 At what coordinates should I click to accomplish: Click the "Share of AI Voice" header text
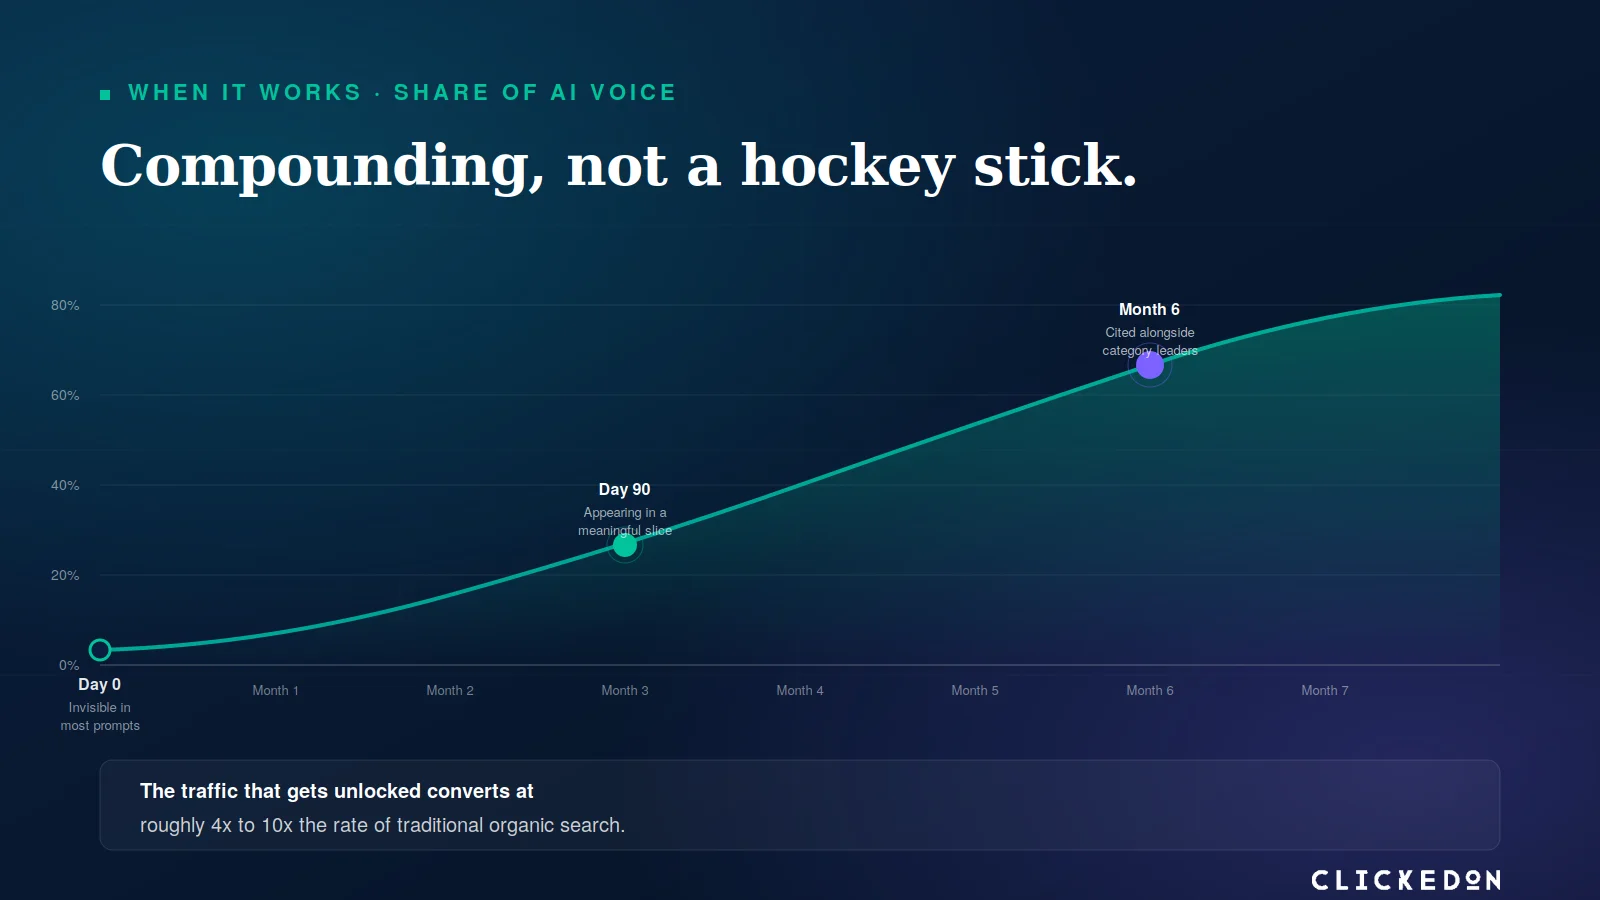(x=535, y=93)
